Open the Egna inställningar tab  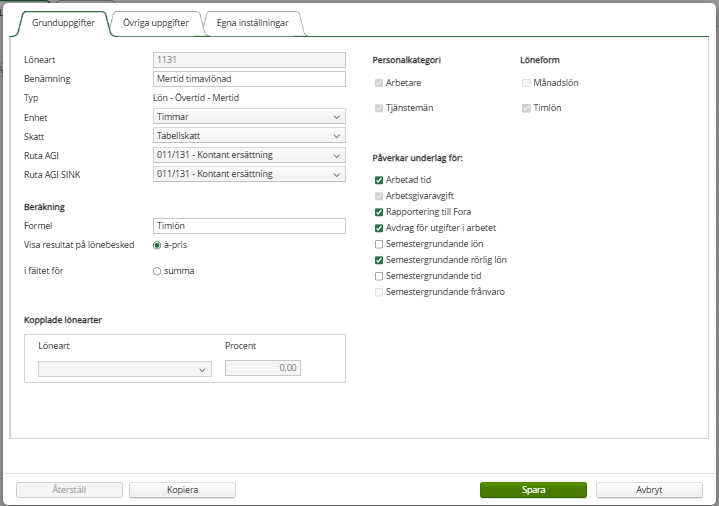253,23
